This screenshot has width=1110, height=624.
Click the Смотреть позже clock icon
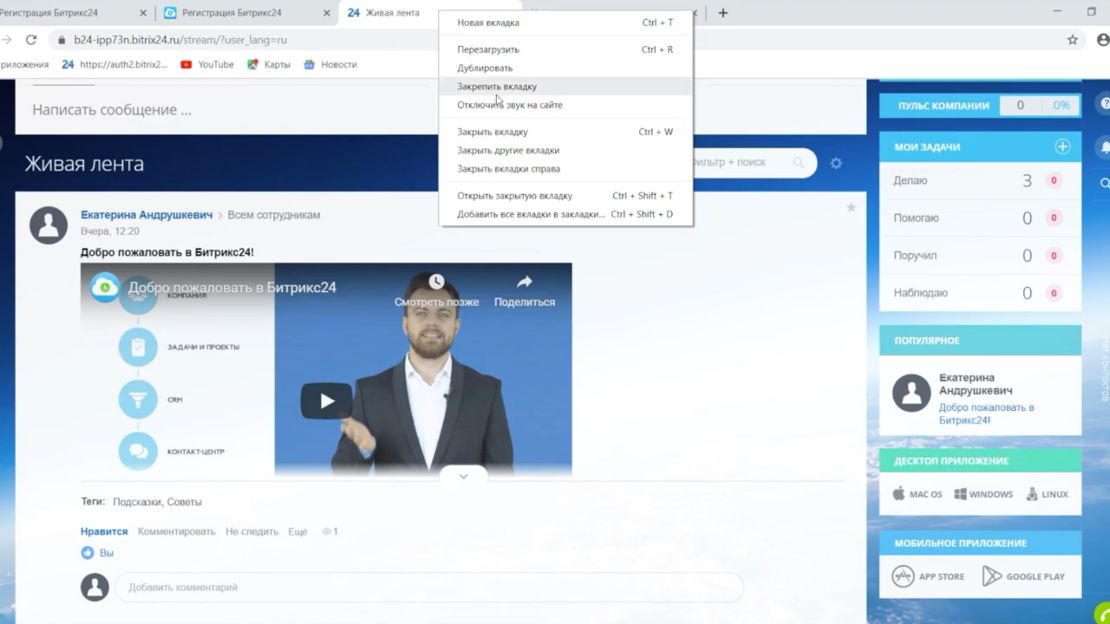436,281
